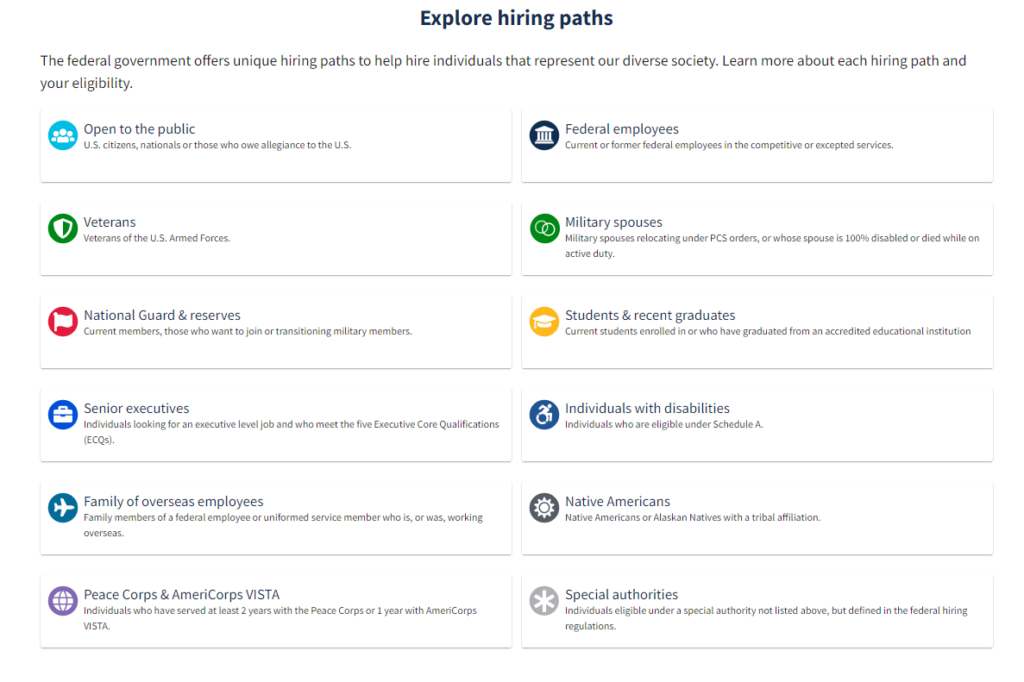
Task: Select the Federal employees bank building icon
Action: [x=543, y=134]
